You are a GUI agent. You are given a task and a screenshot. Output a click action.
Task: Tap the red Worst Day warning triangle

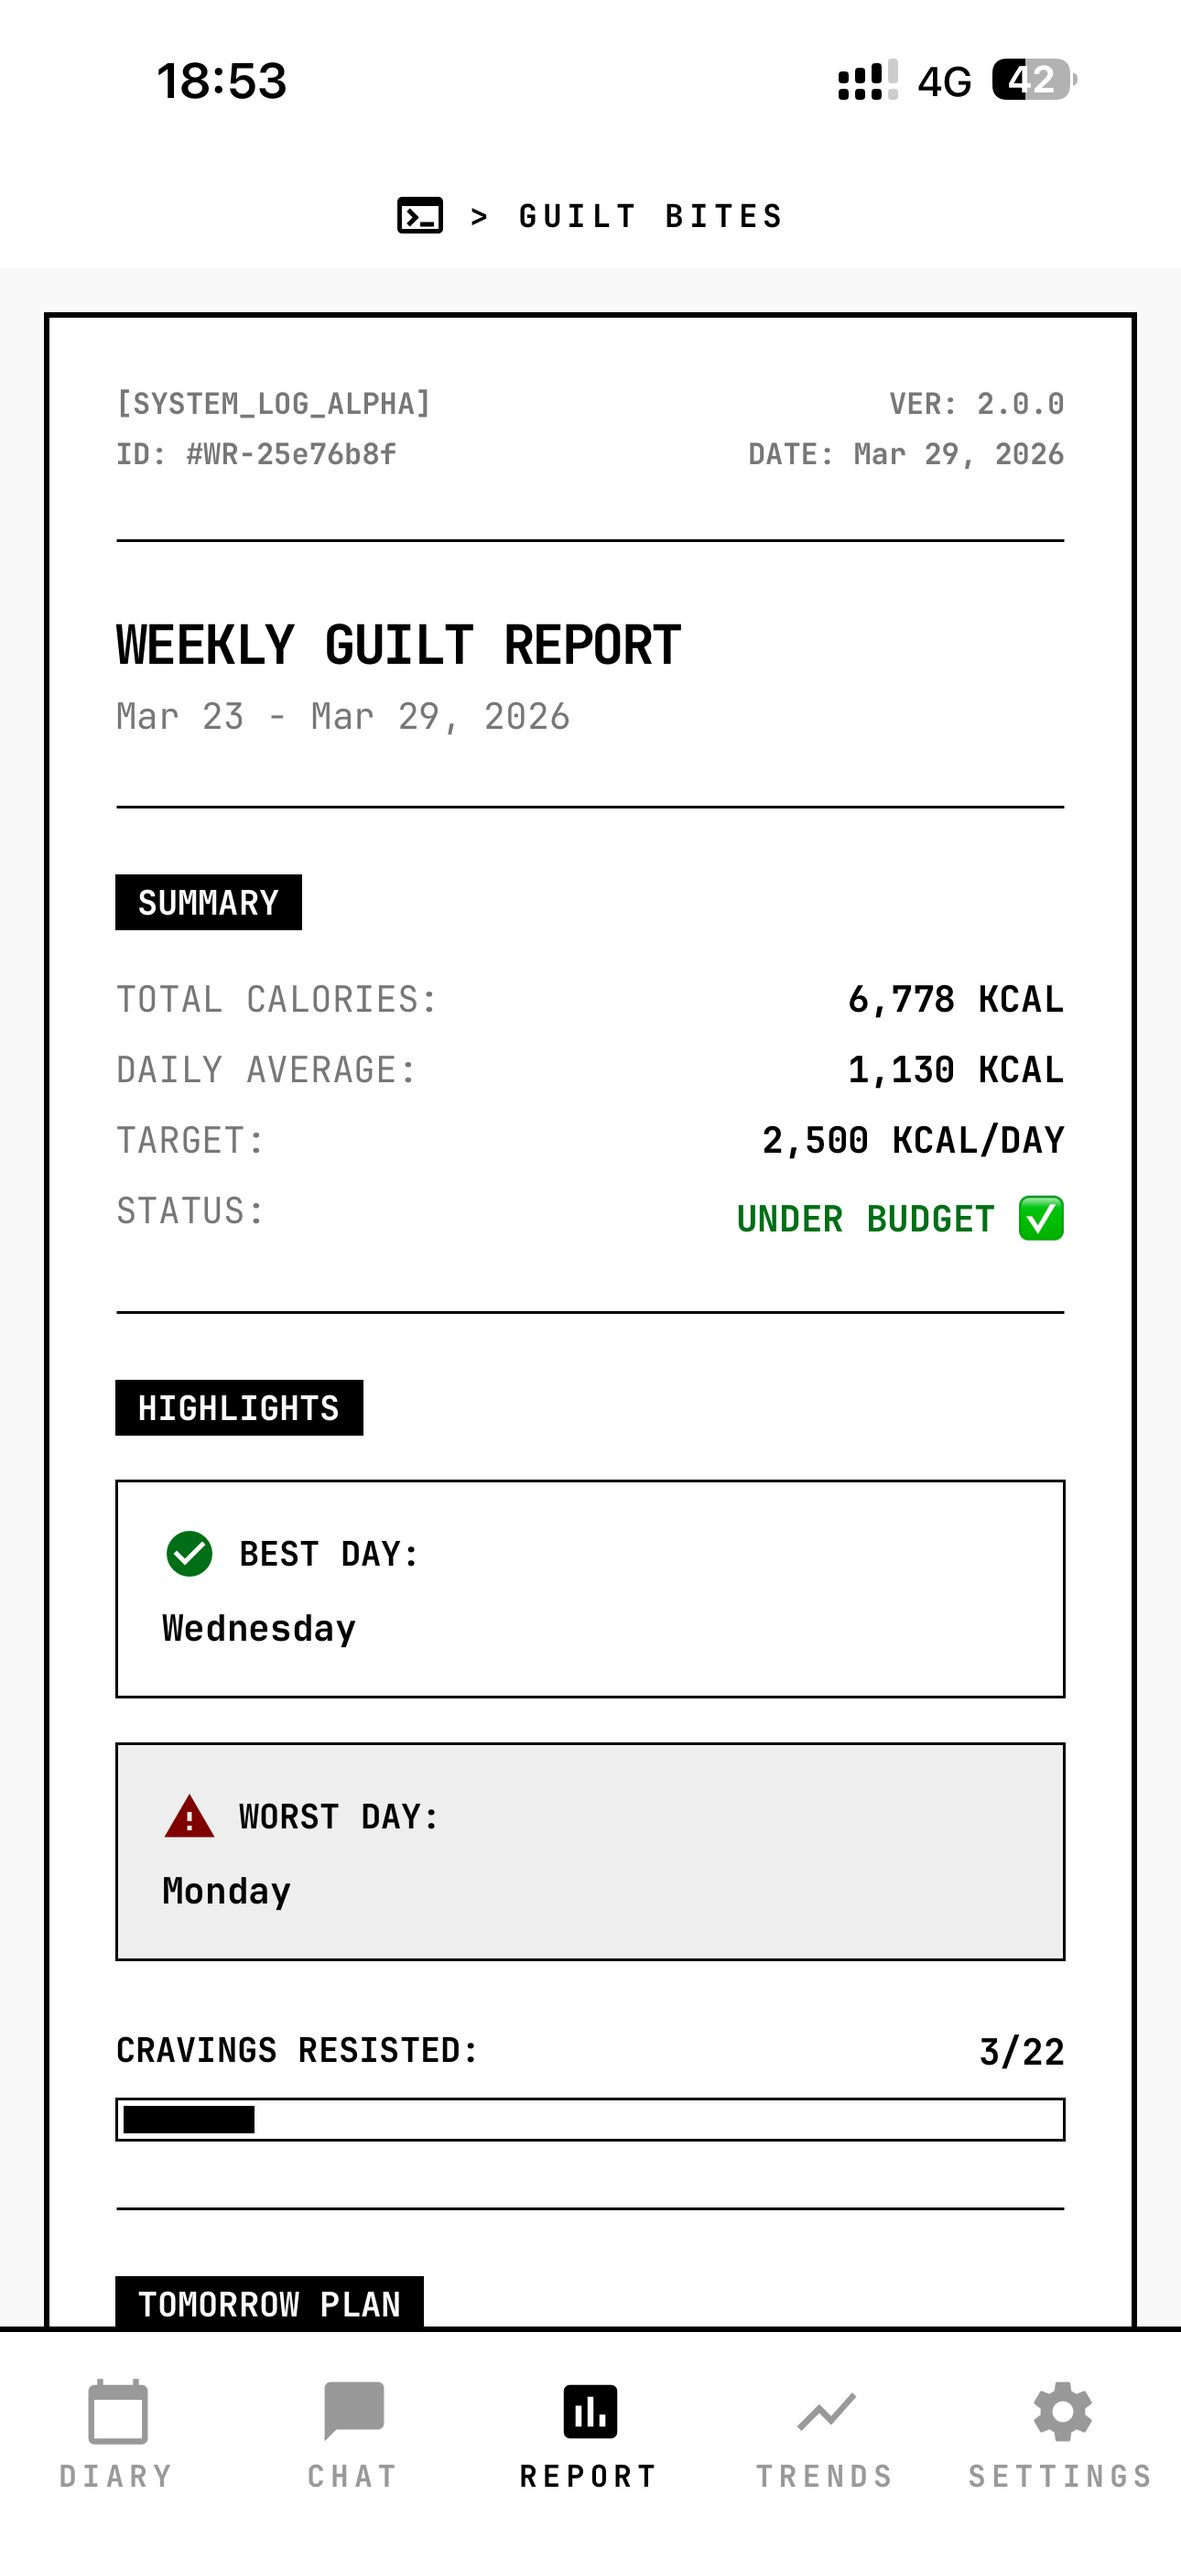point(189,1817)
